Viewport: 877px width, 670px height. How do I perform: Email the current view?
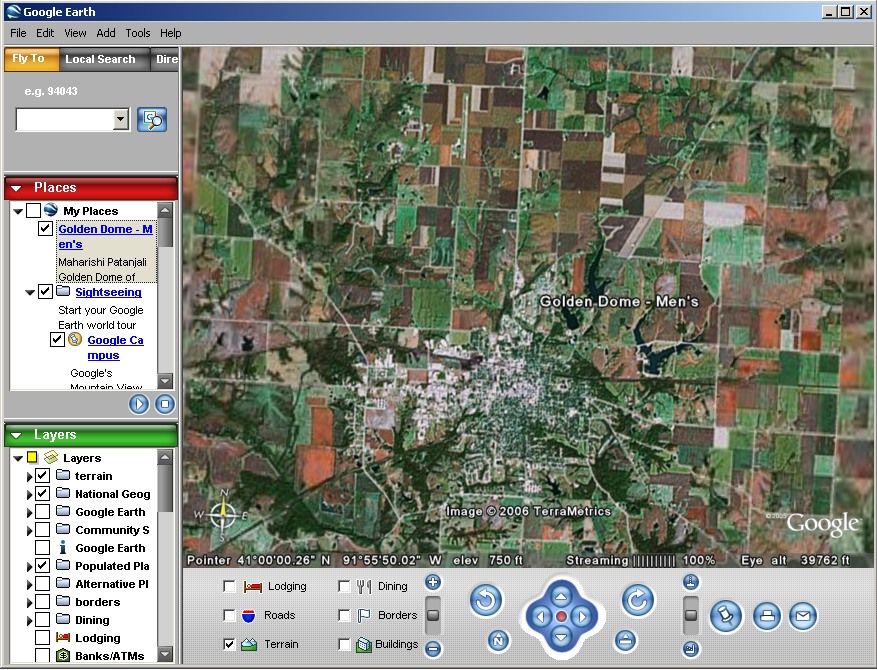pyautogui.click(x=803, y=616)
